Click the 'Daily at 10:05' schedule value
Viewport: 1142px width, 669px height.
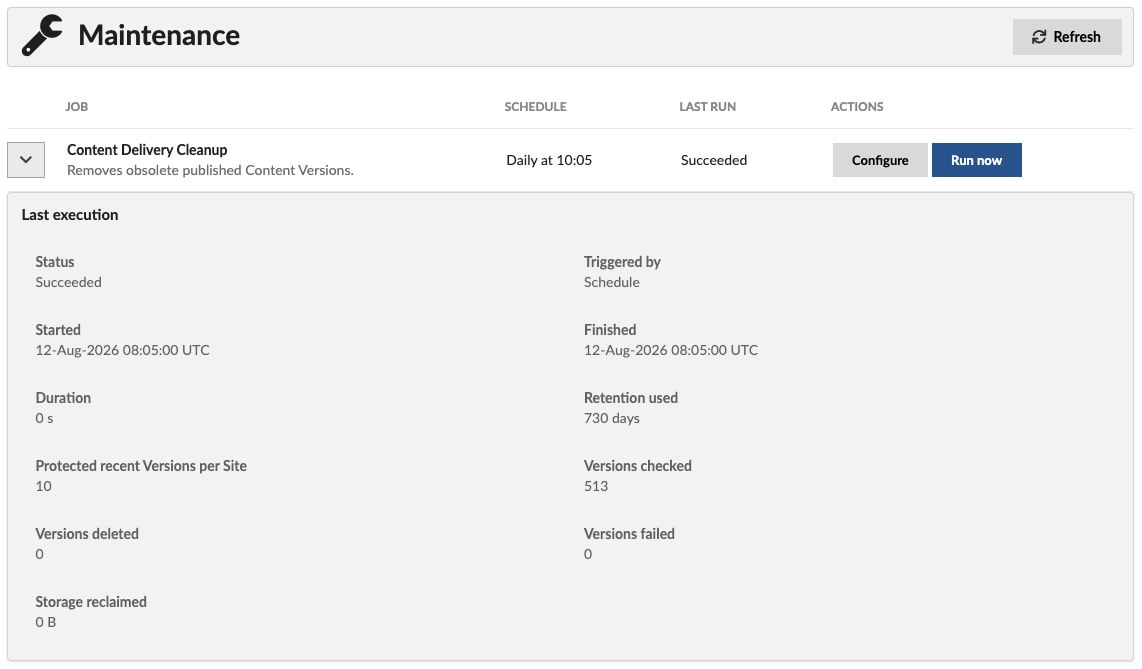click(549, 160)
